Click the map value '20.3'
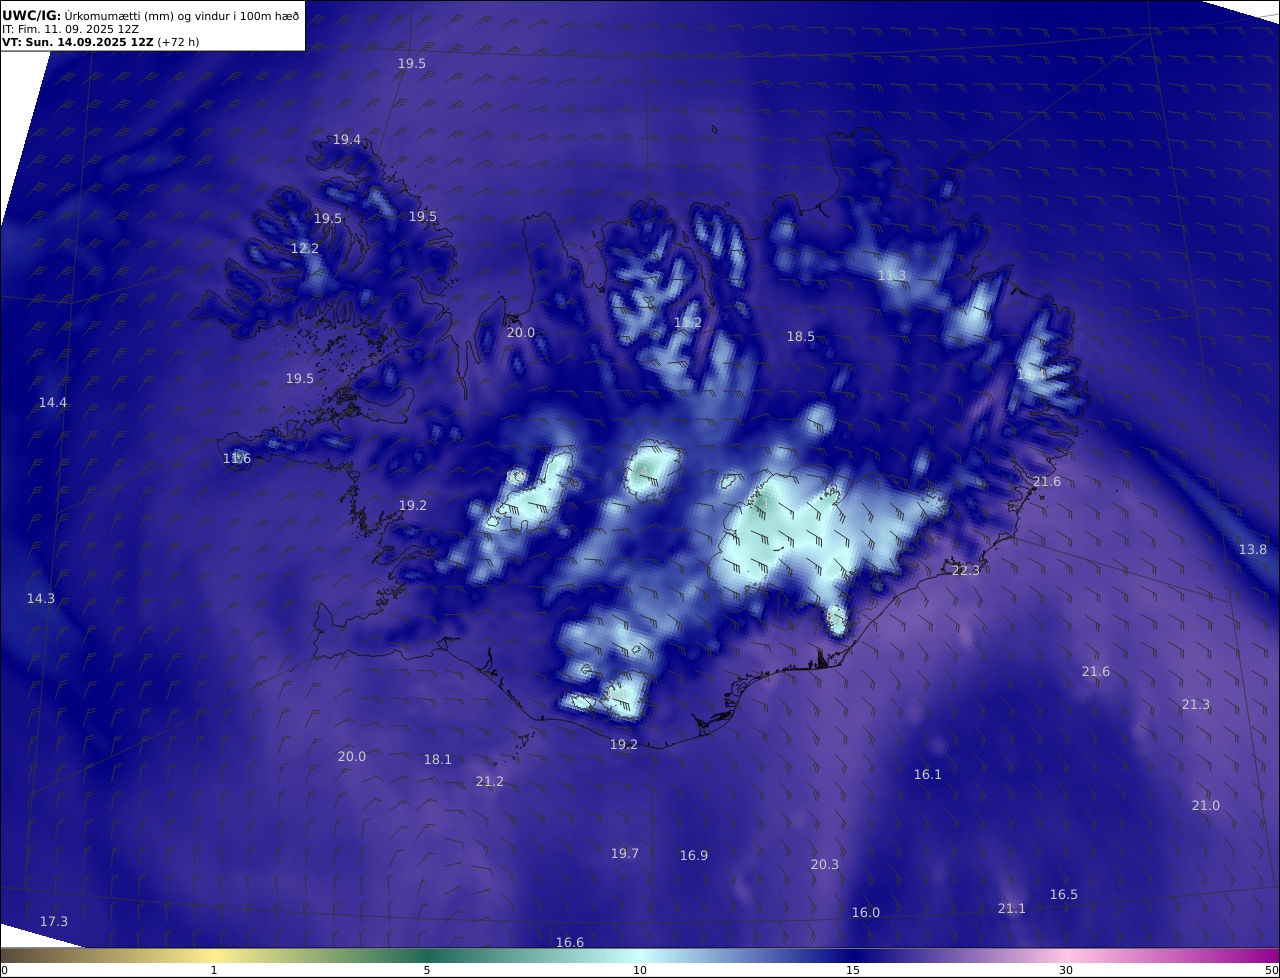This screenshot has height=978, width=1280. tap(825, 865)
